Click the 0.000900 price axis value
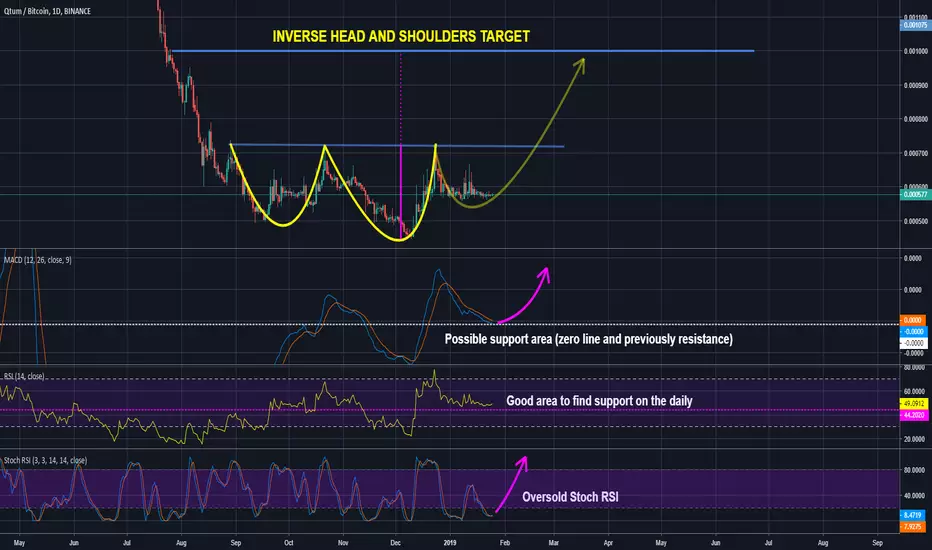Image resolution: width=932 pixels, height=550 pixels. tap(915, 85)
